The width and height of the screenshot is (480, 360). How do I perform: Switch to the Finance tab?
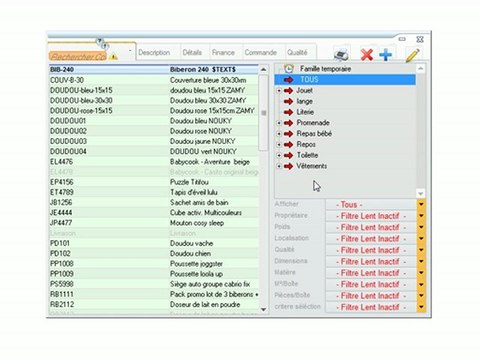(223, 53)
